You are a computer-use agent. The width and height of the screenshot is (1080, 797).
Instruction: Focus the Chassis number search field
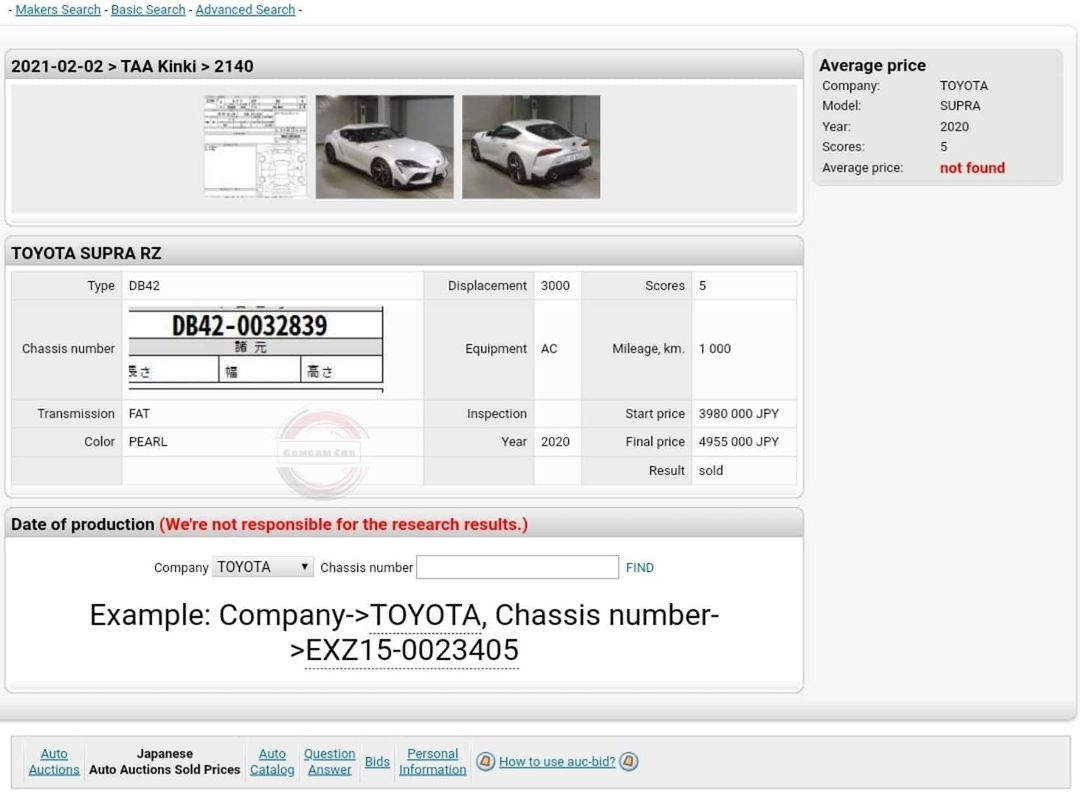pos(517,567)
